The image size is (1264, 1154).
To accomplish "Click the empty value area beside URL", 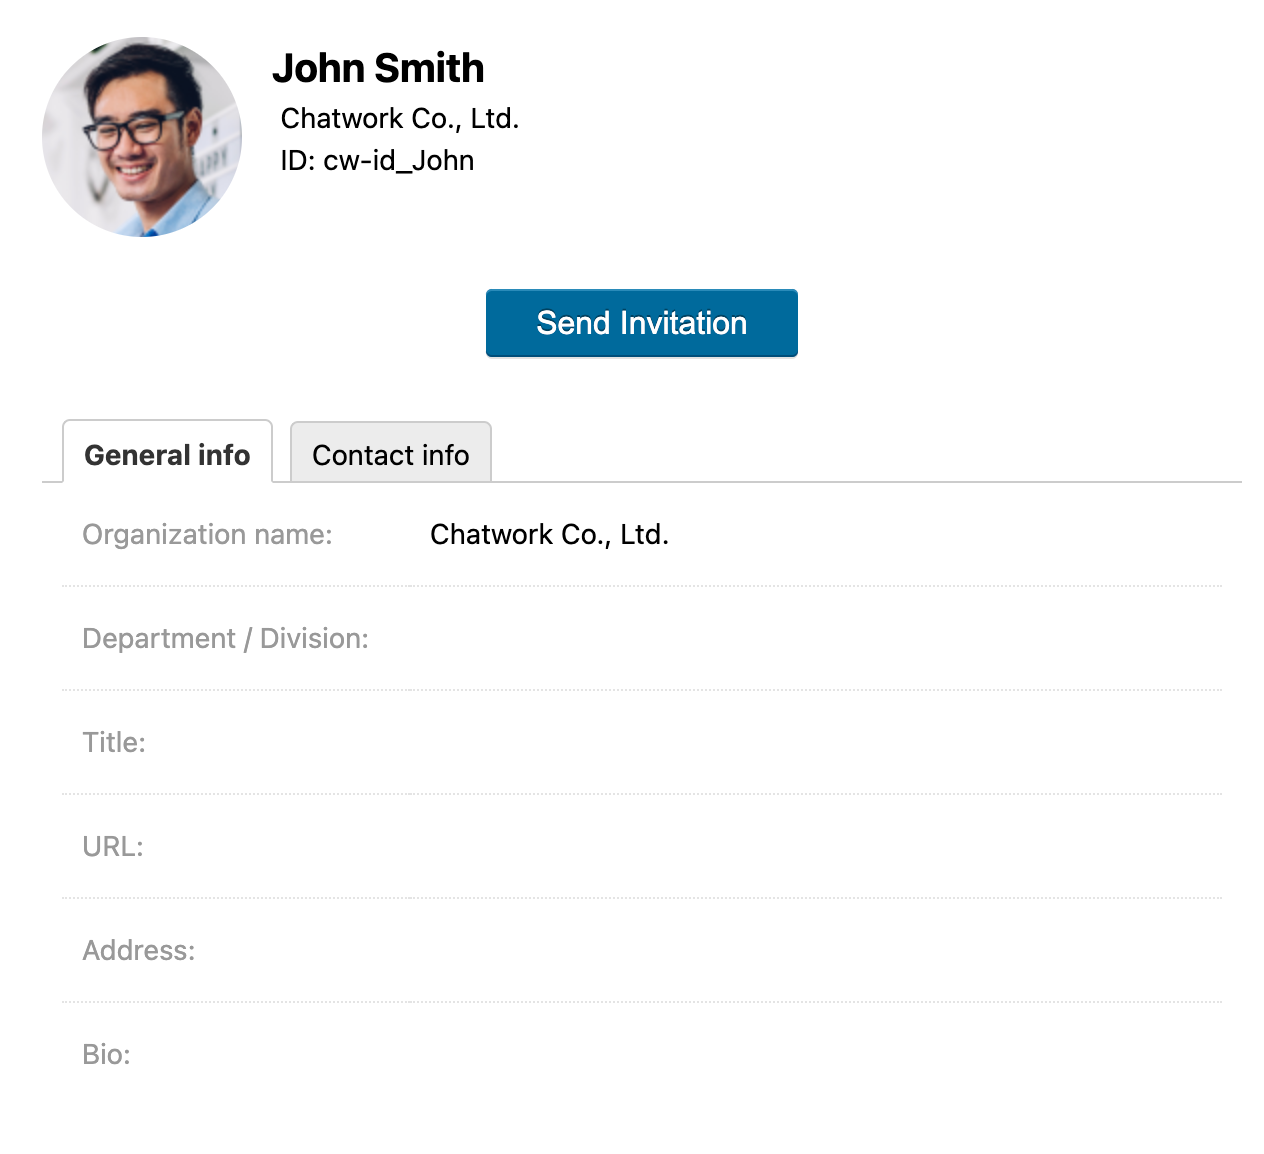I will (x=816, y=846).
